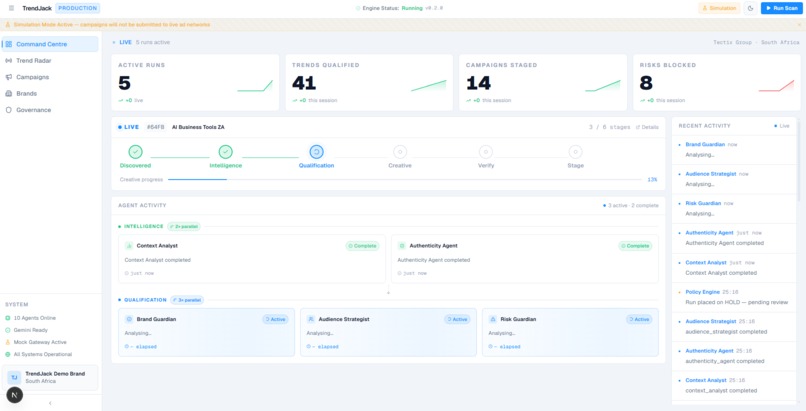Click the 3 / 6 stages counter
This screenshot has height=411, width=806.
pyautogui.click(x=609, y=127)
